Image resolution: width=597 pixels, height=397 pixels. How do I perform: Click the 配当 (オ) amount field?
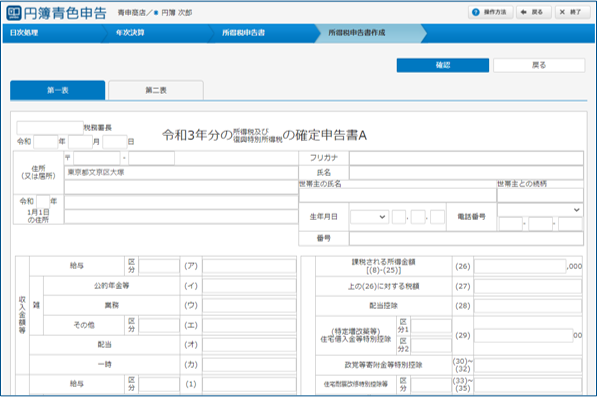249,345
